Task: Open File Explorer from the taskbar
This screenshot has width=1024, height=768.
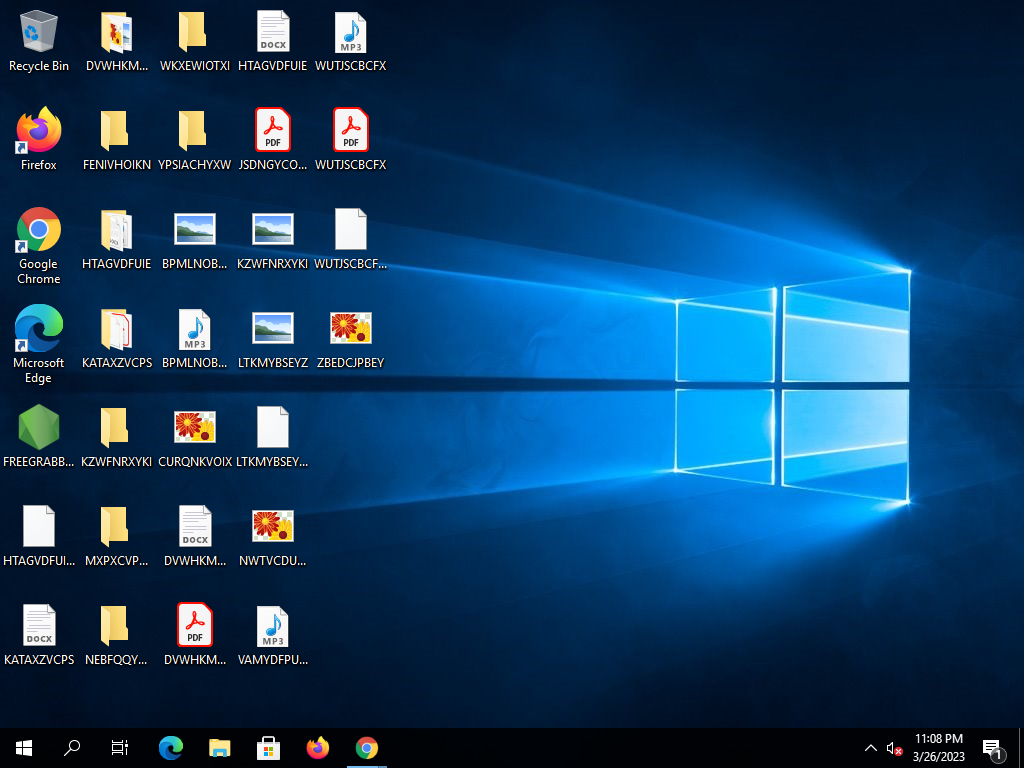Action: (x=220, y=747)
